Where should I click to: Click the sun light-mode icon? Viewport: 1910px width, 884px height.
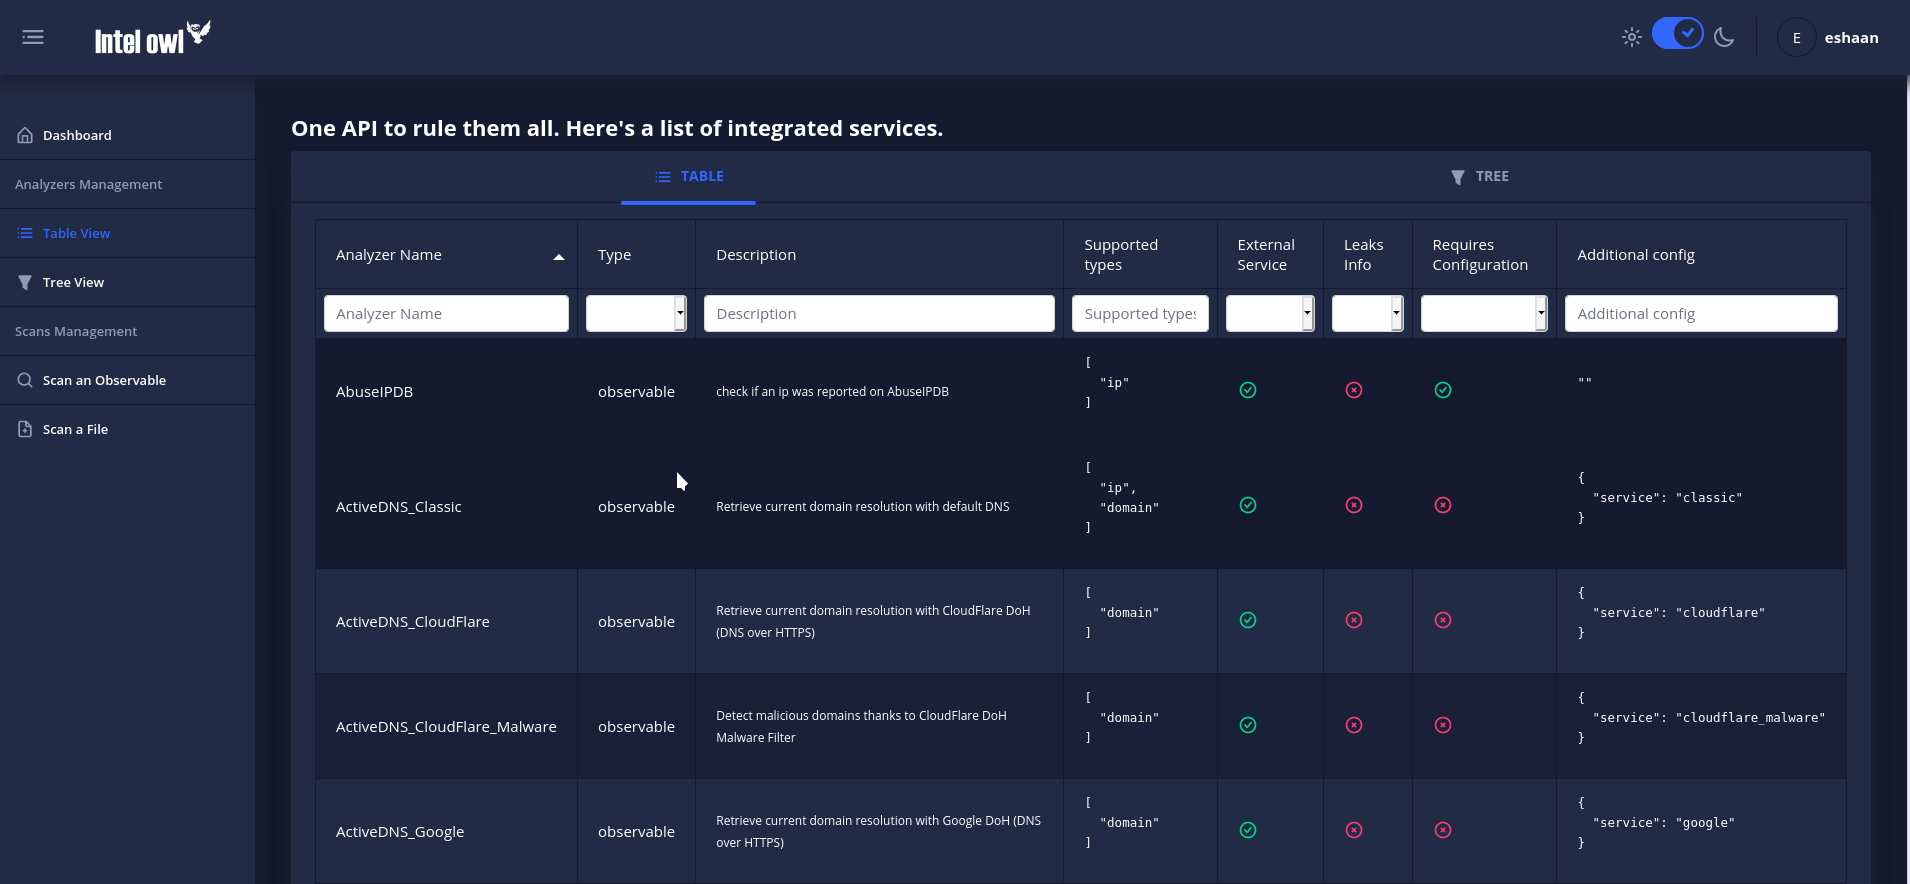tap(1632, 37)
